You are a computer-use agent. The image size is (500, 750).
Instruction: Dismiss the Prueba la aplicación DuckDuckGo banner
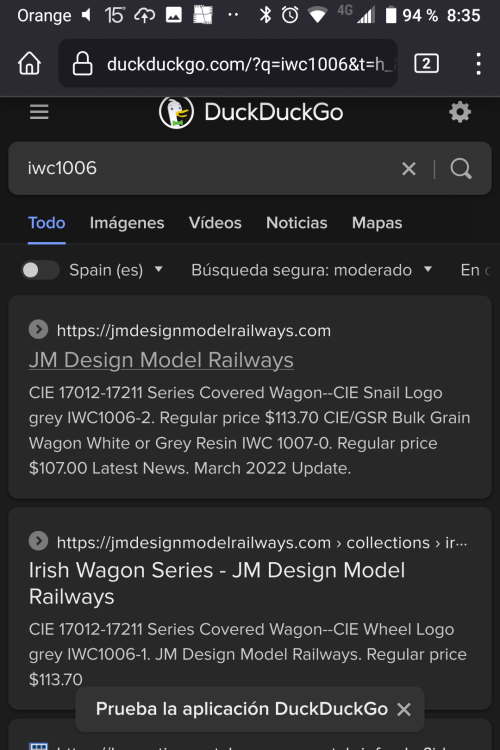[404, 709]
